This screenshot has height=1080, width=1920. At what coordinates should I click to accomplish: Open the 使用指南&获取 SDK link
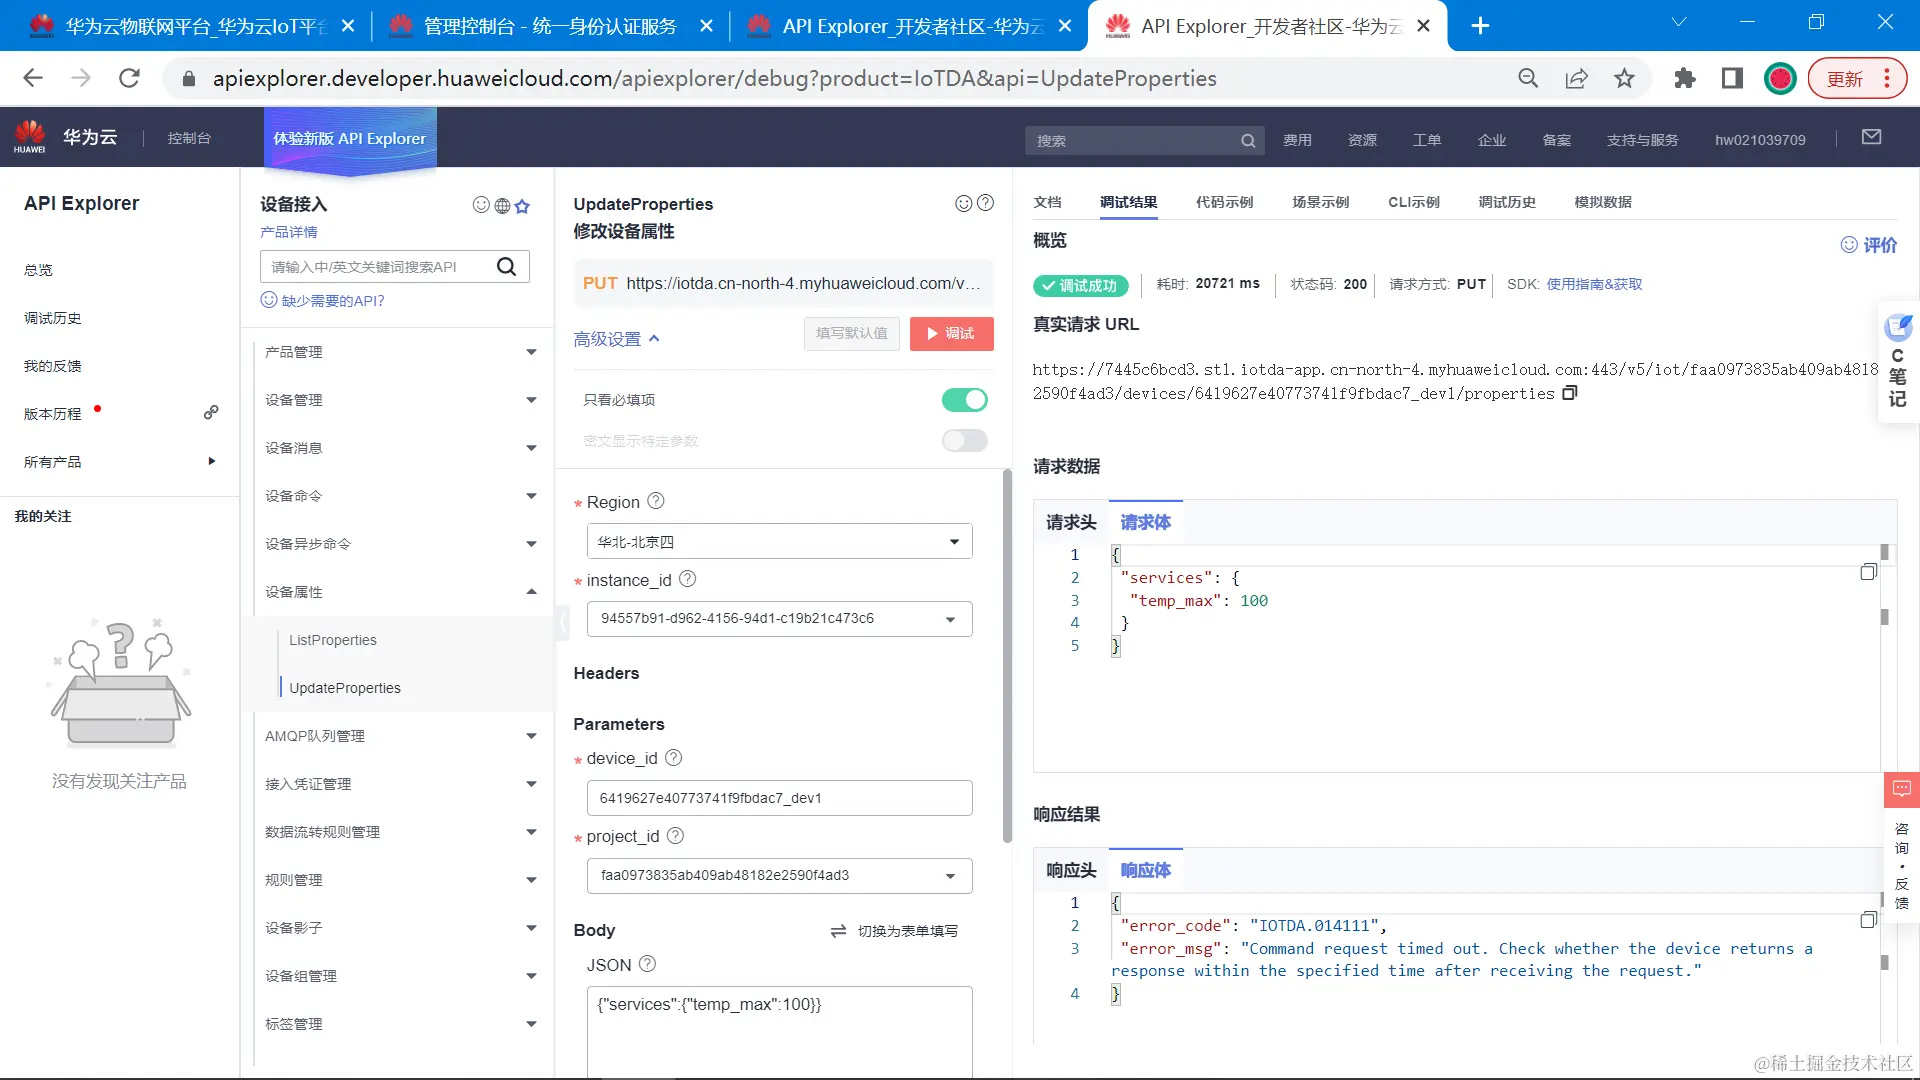[x=1594, y=284]
